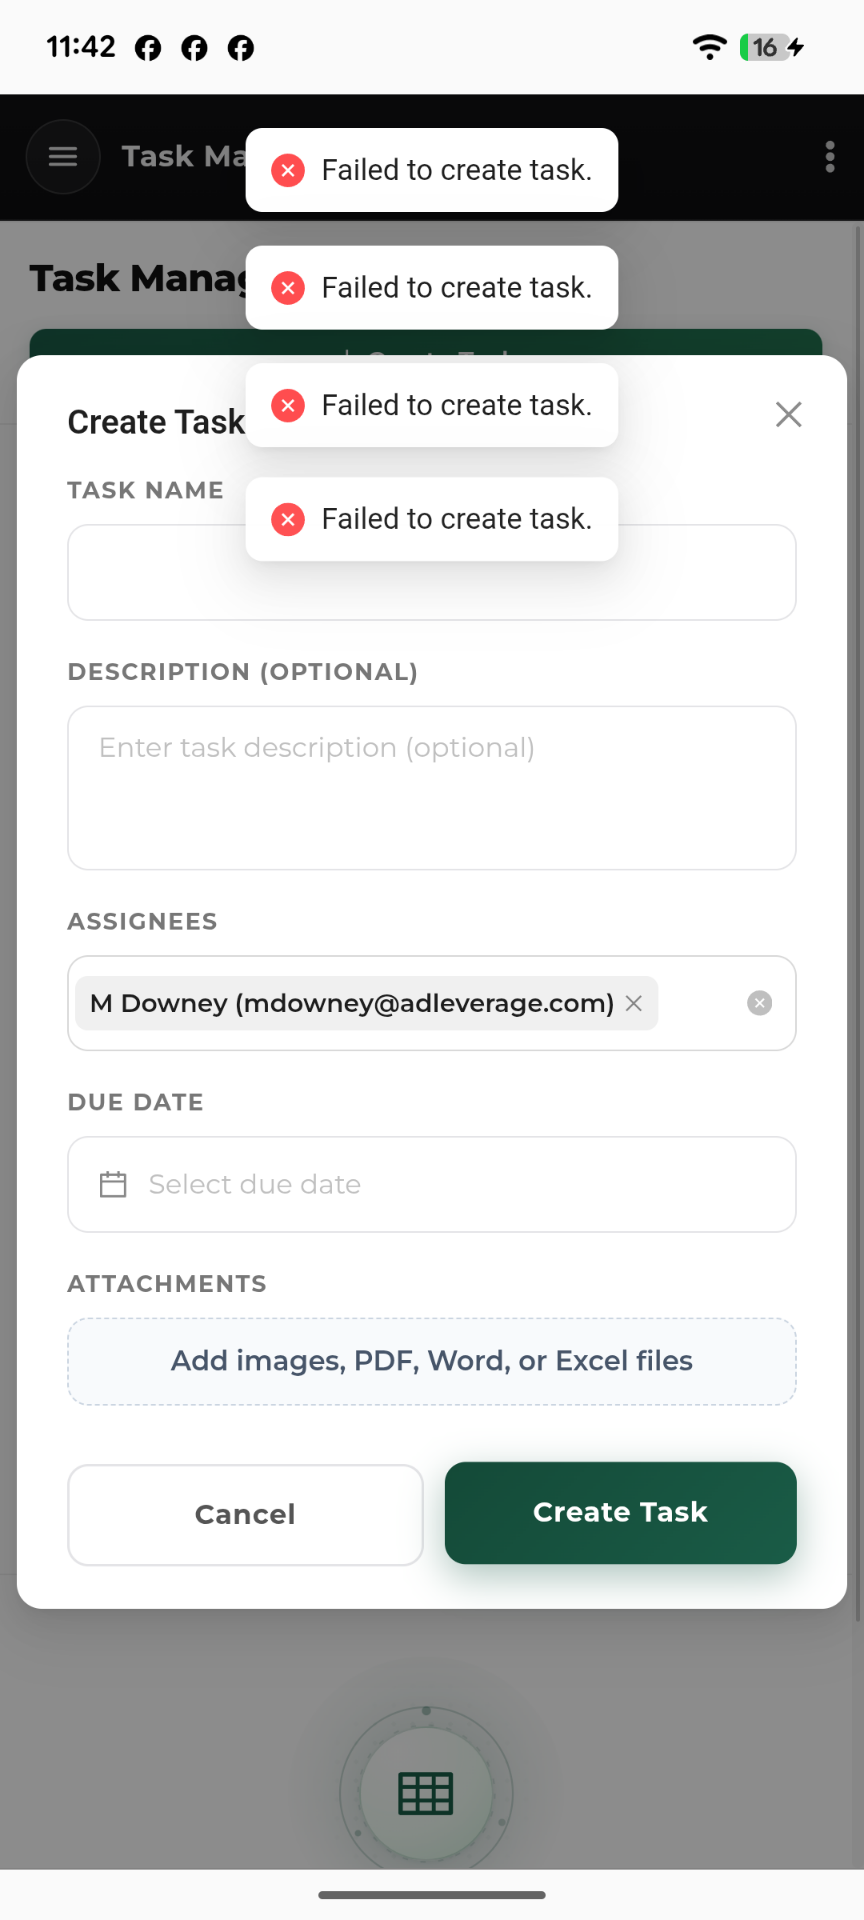864x1920 pixels.
Task: Tap the third Failed to create task toast
Action: pyautogui.click(x=432, y=405)
